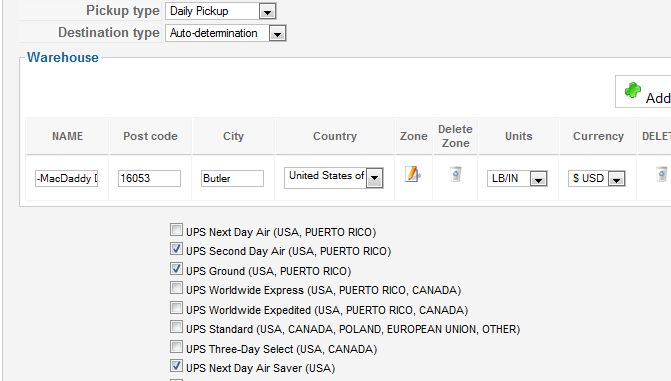Open the Units LB/IN dropdown
The height and width of the screenshot is (381, 671).
click(x=517, y=179)
